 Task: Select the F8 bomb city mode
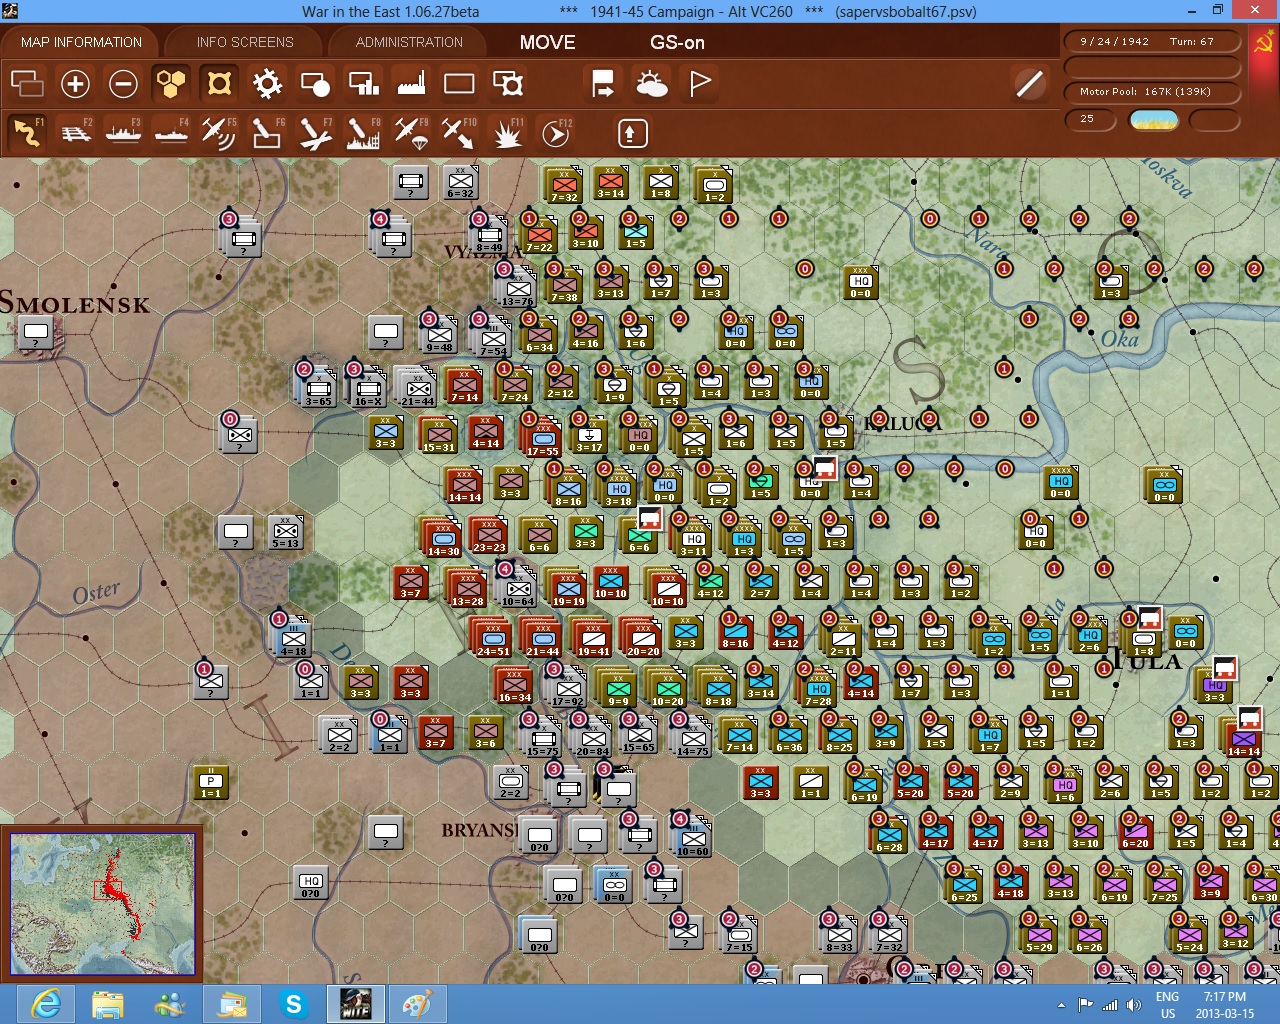(363, 133)
